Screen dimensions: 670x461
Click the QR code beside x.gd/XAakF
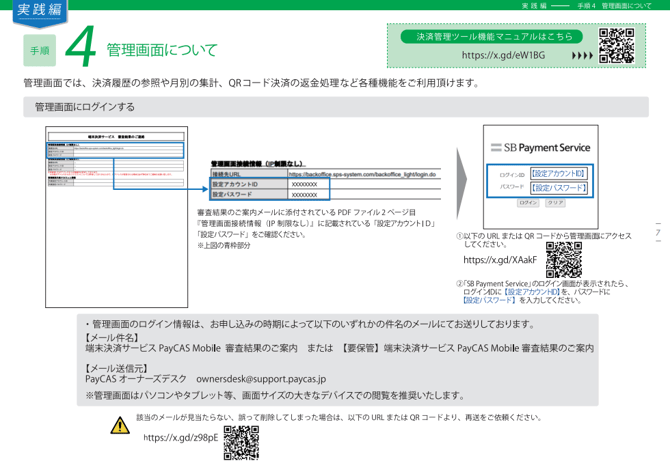tap(564, 259)
